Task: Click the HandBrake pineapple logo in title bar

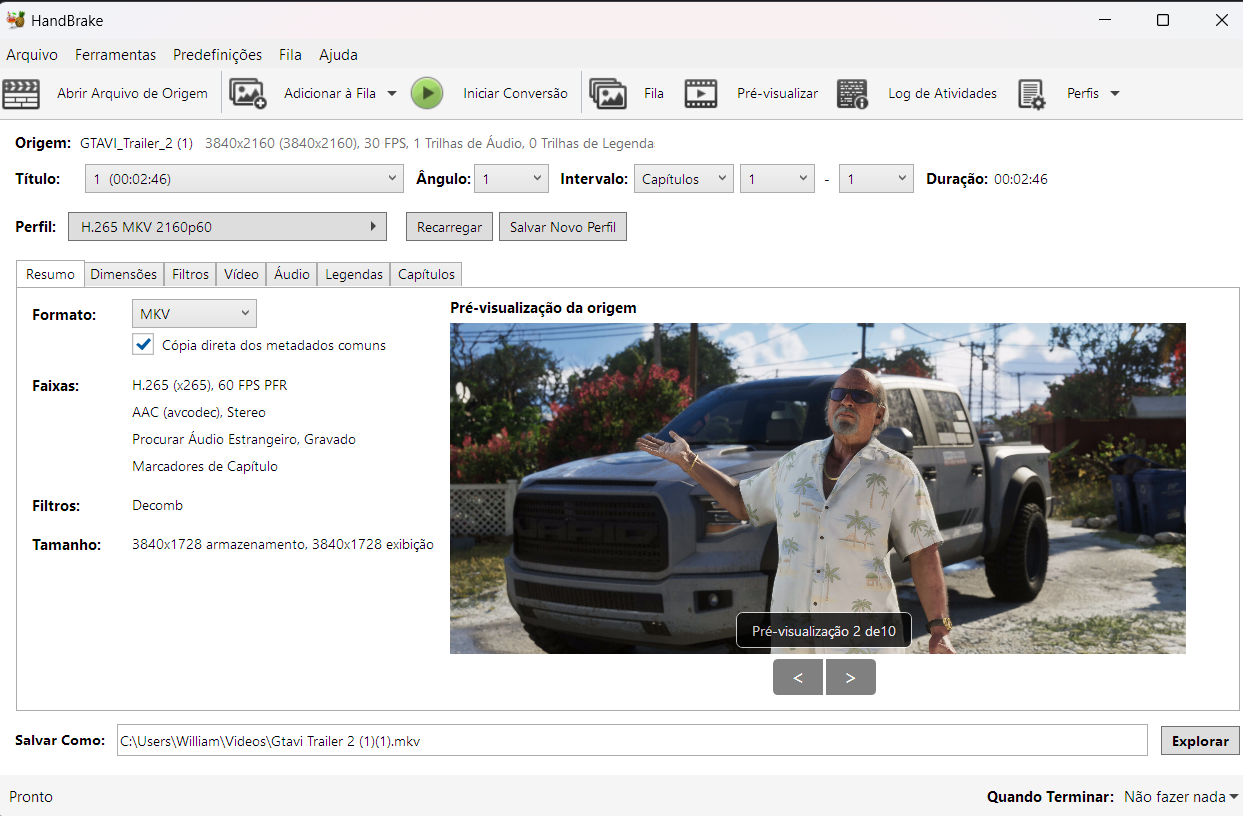Action: click(x=15, y=20)
